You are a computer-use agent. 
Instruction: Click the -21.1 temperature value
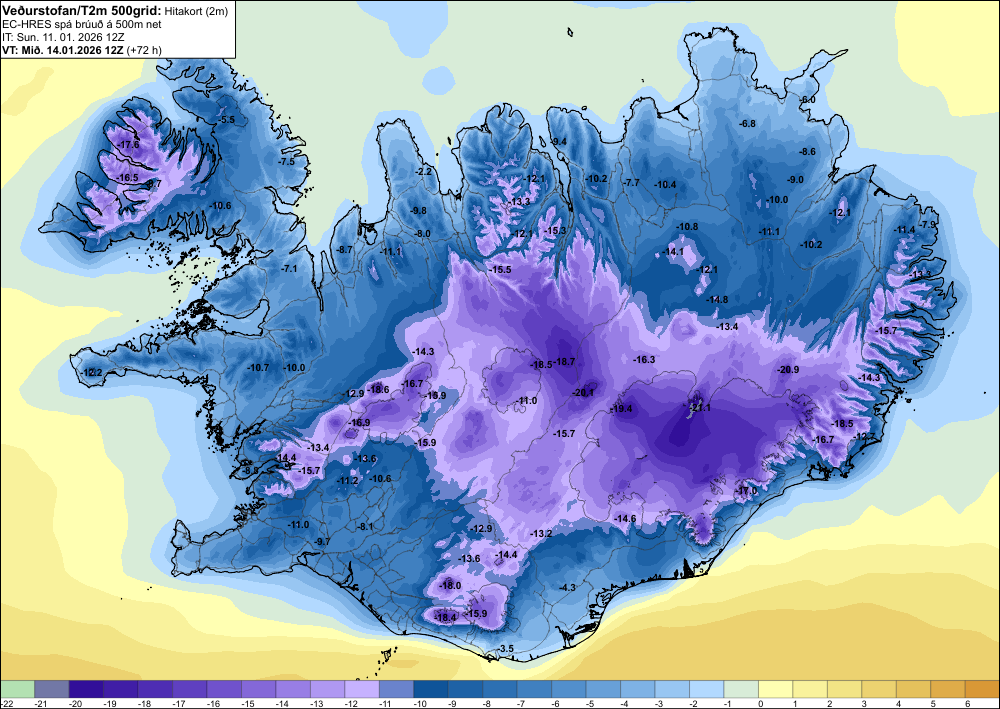700,407
